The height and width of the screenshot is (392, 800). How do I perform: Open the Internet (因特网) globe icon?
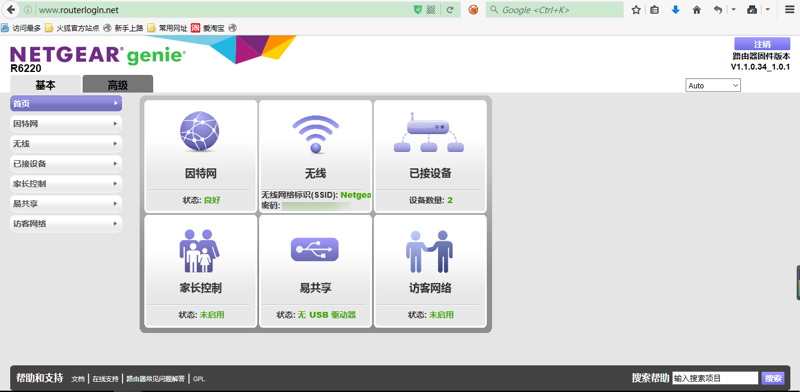pos(199,131)
